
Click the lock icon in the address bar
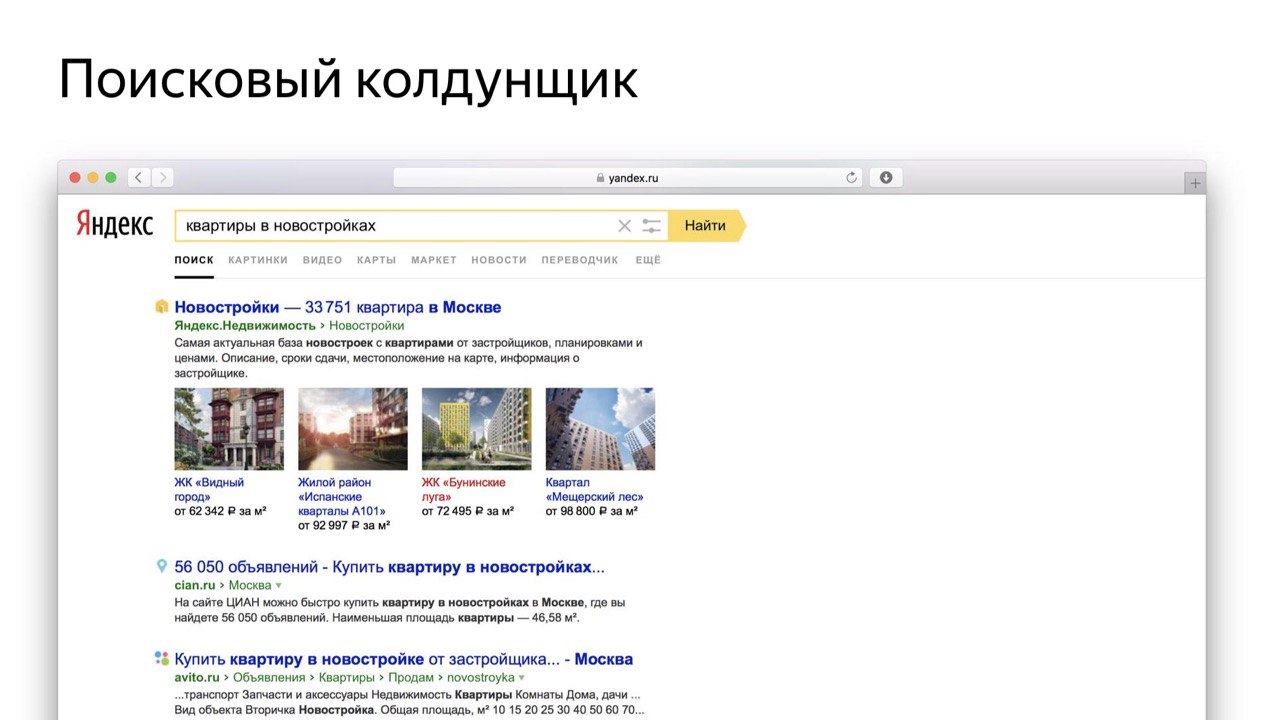600,178
